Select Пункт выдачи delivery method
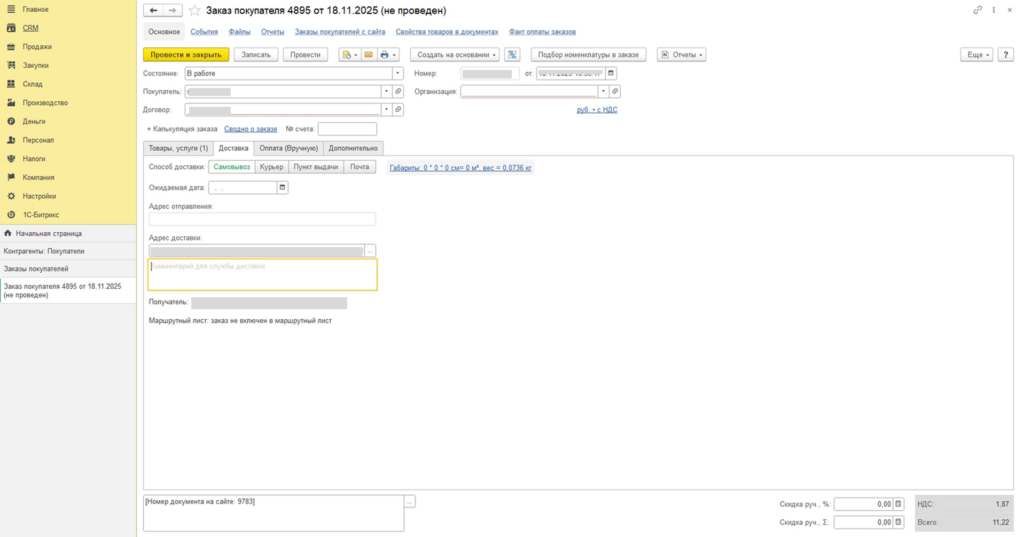 (316, 167)
